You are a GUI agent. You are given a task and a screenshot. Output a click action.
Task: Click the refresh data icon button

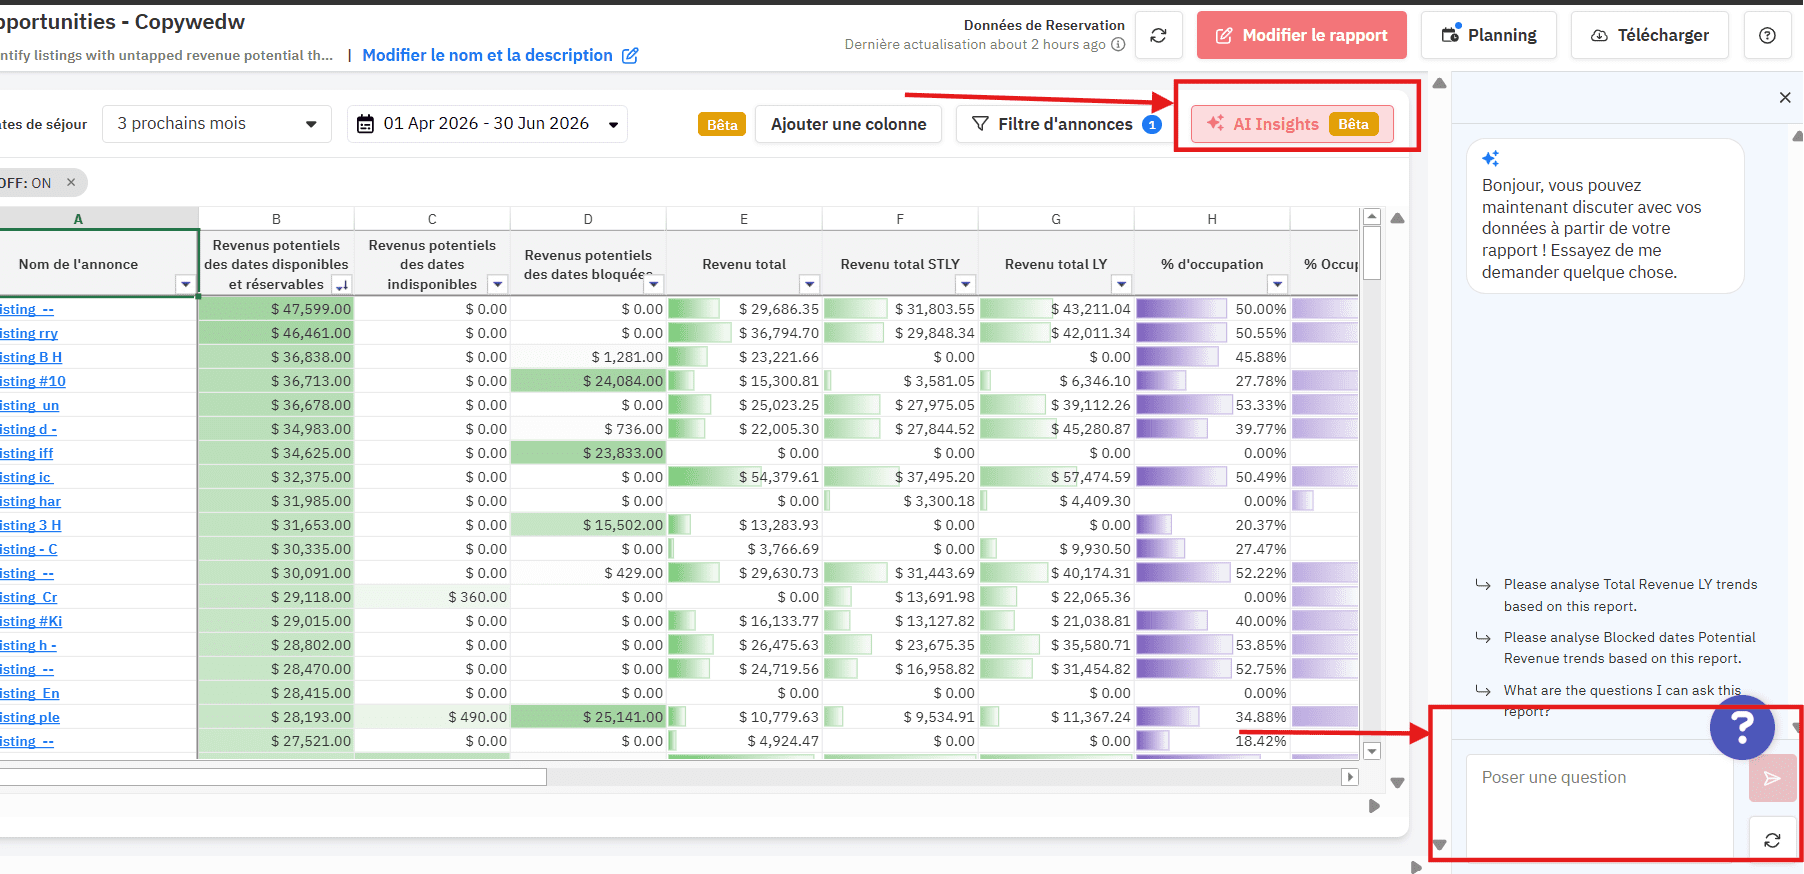1158,36
